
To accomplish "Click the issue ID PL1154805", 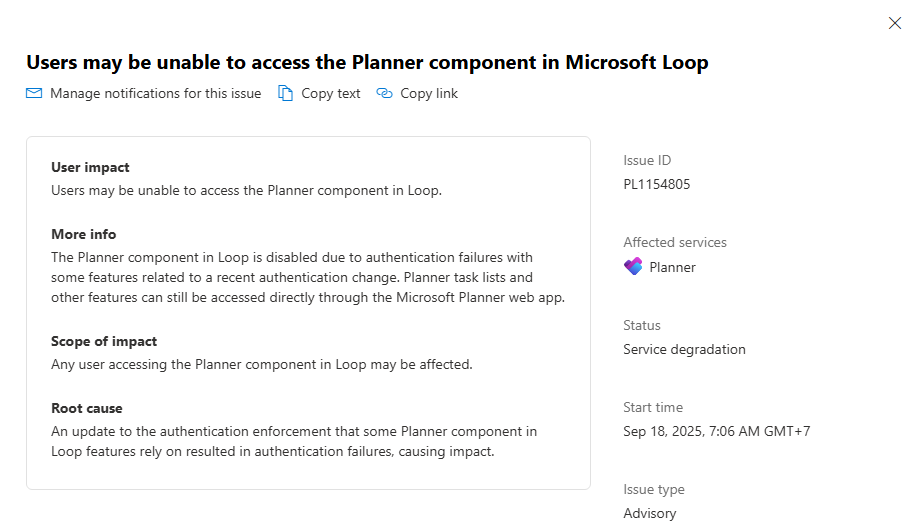I will [656, 184].
